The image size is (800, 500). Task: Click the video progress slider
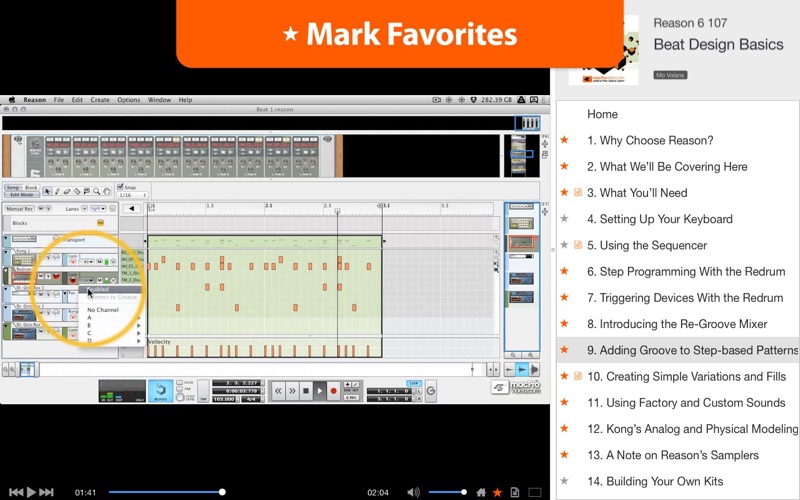166,492
